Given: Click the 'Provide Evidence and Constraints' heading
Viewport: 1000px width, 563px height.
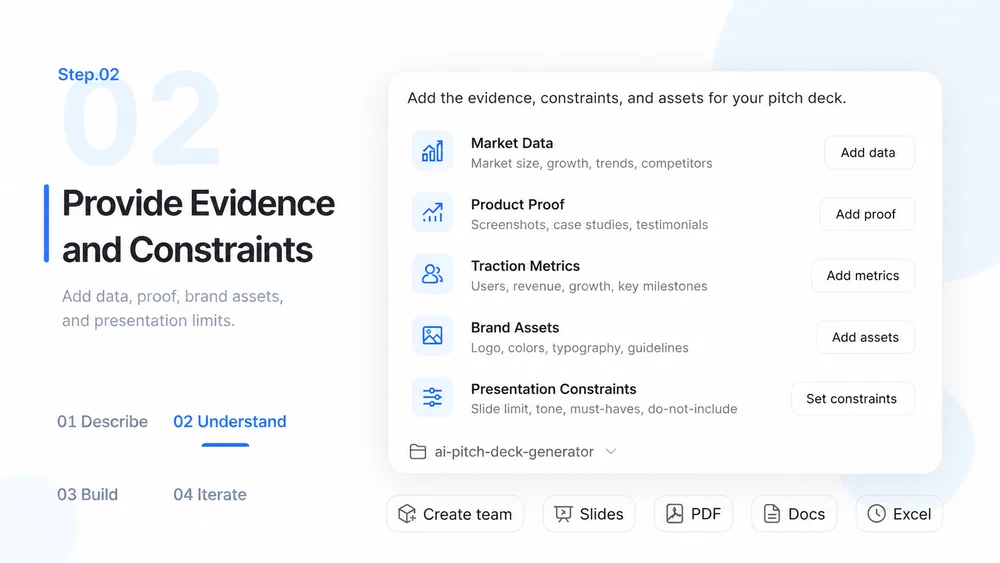Looking at the screenshot, I should pos(198,226).
